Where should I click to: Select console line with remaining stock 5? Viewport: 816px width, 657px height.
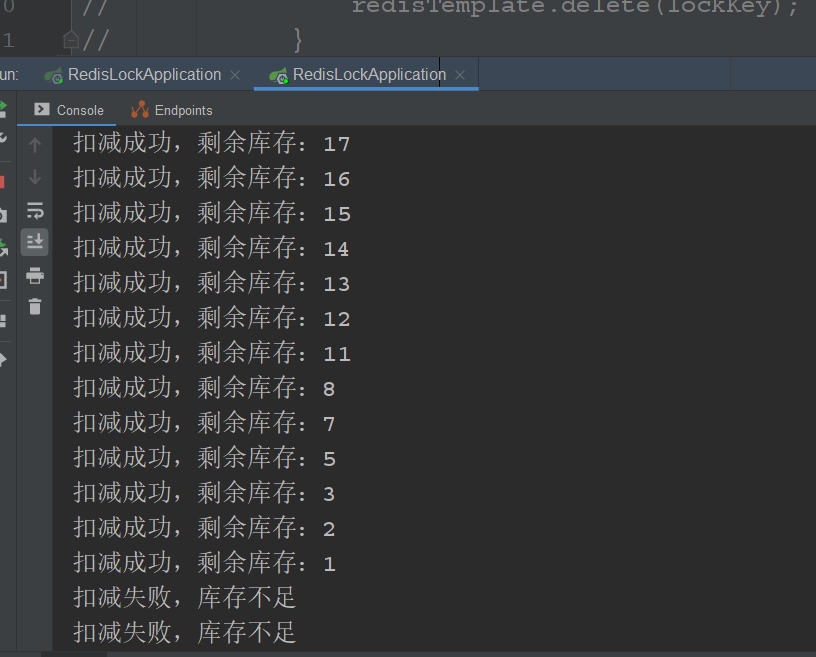coord(205,458)
